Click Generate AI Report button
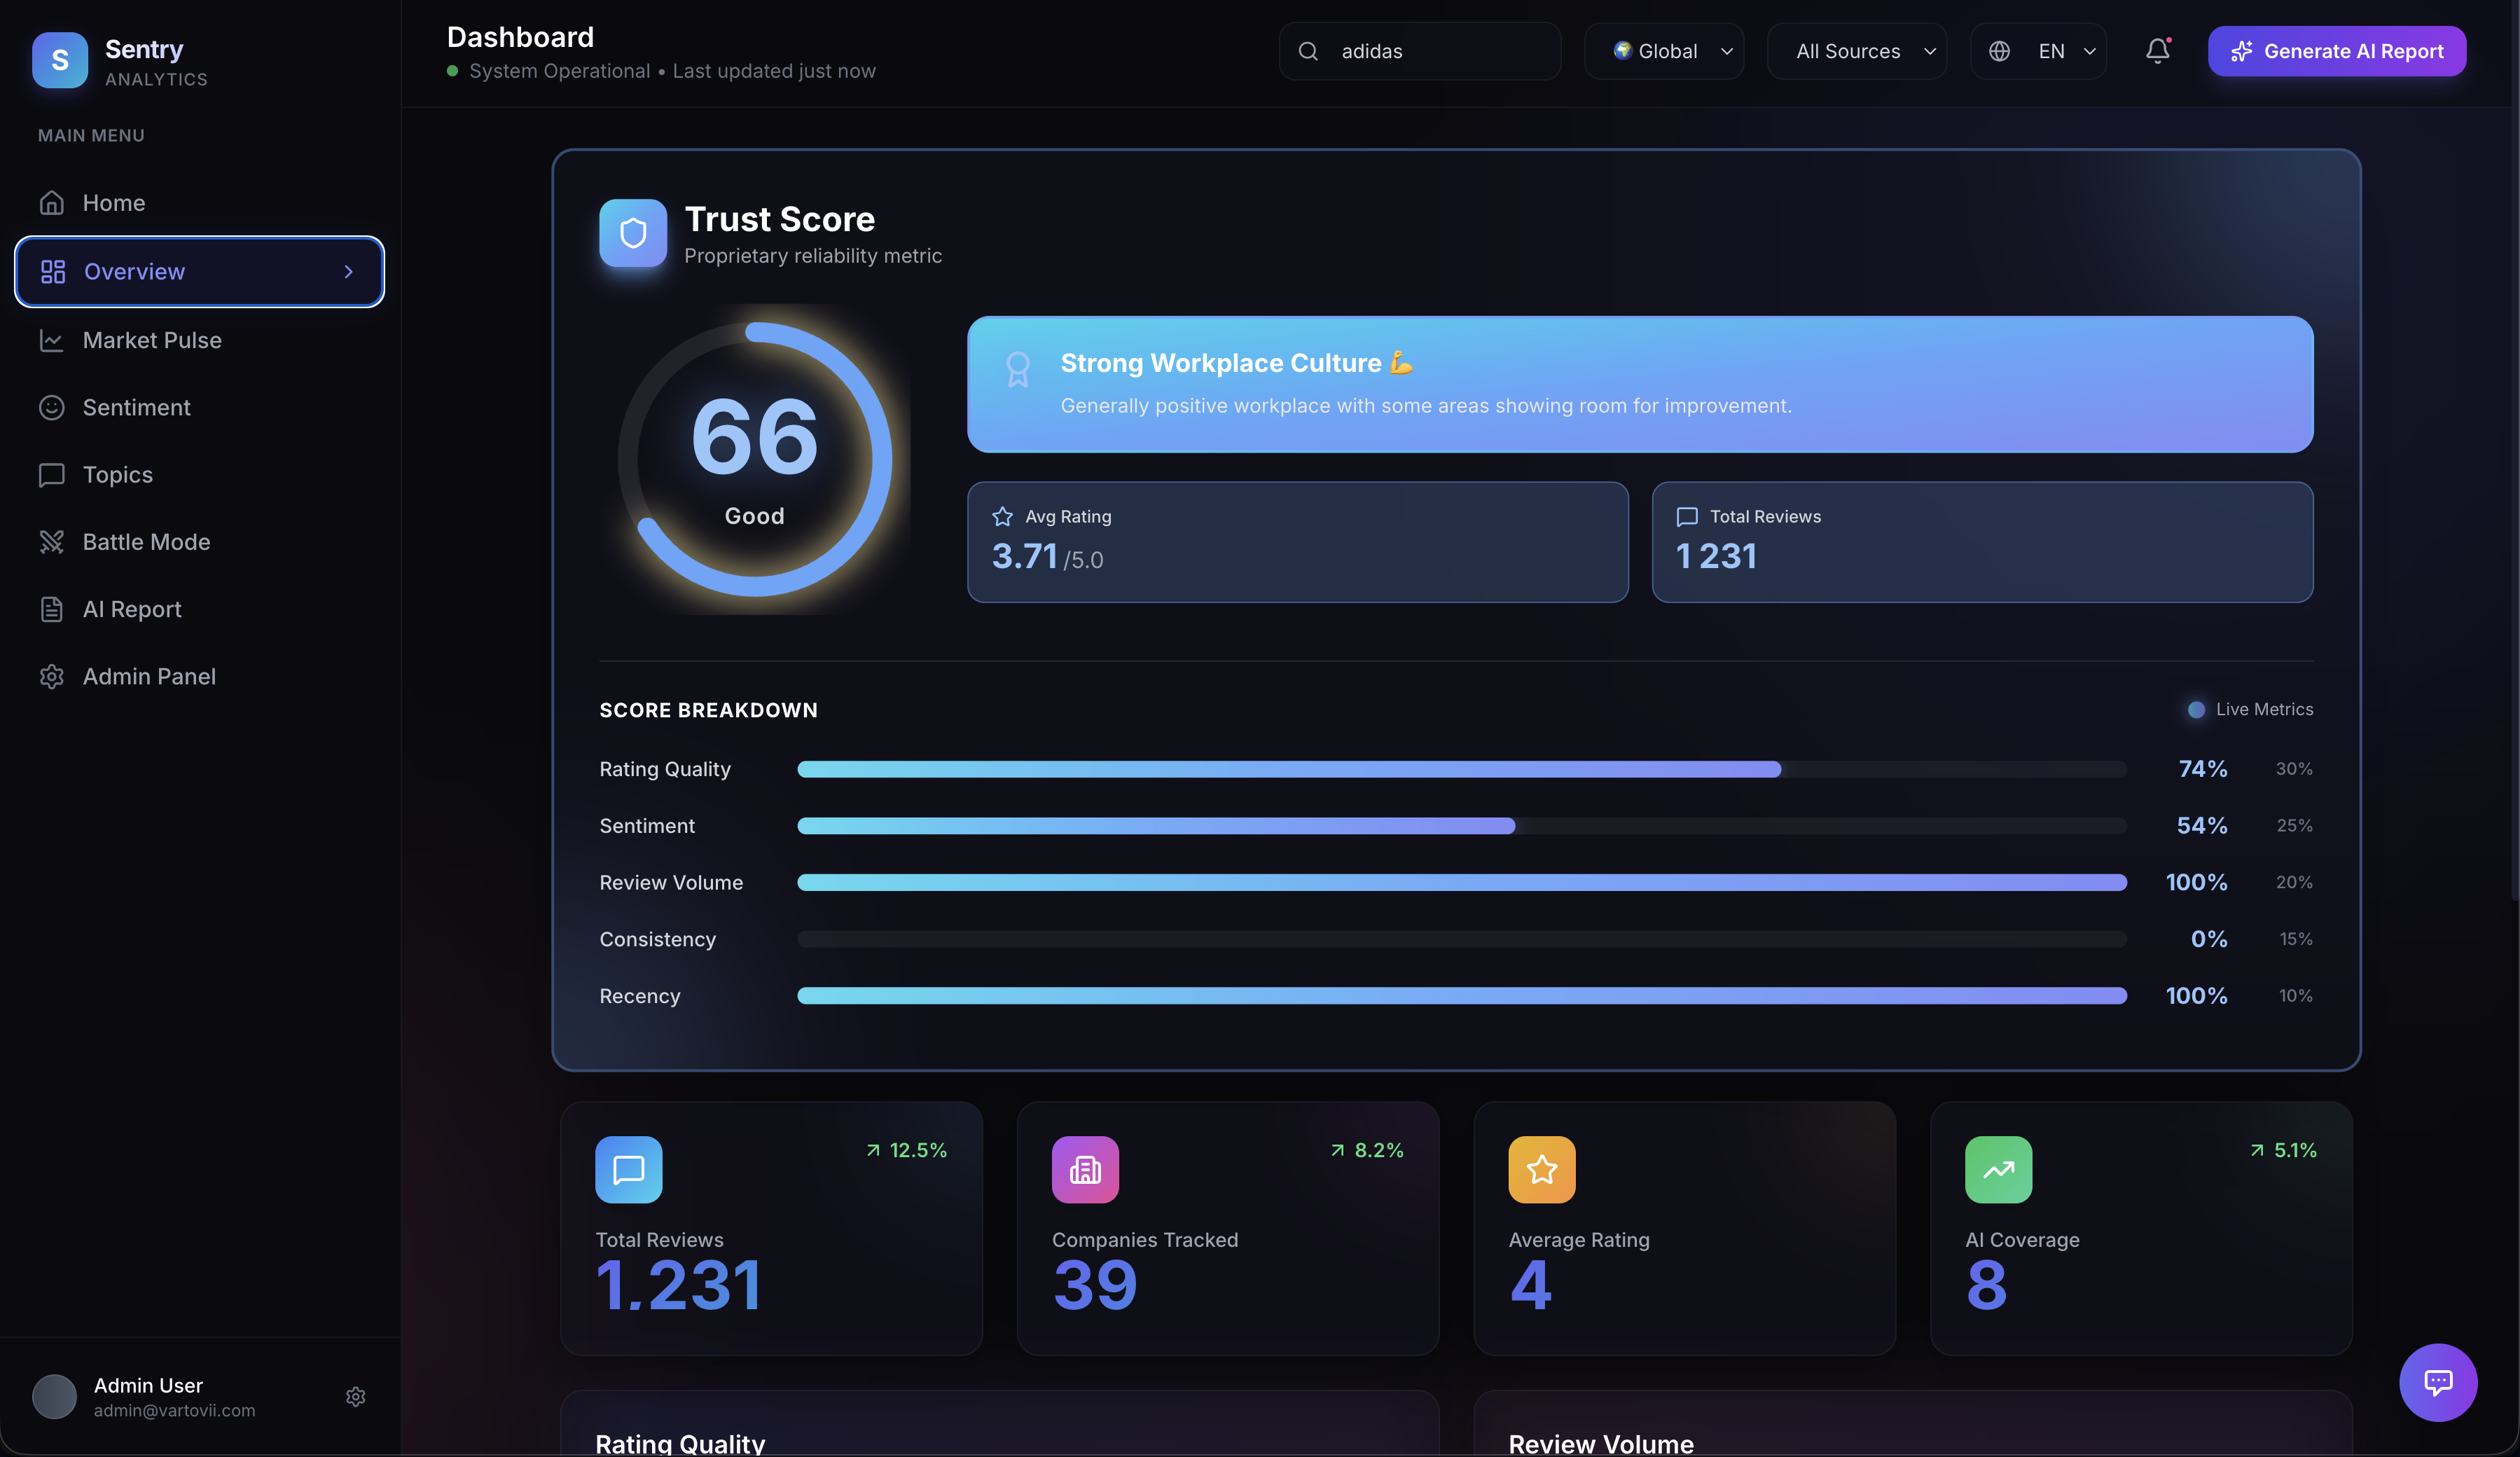 2336,51
